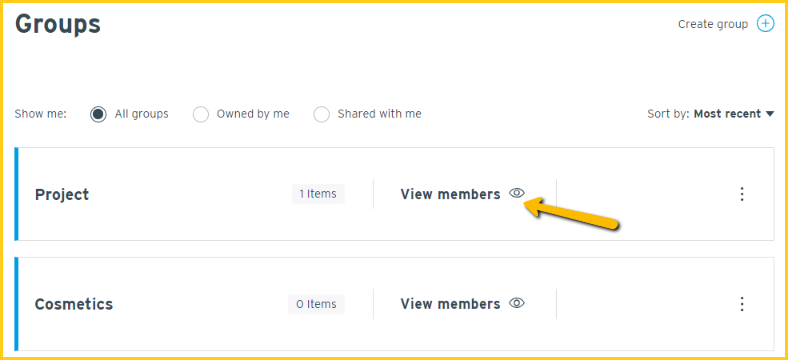Screen dimensions: 788x360
Task: Click the eye icon in Project row
Action: (517, 193)
